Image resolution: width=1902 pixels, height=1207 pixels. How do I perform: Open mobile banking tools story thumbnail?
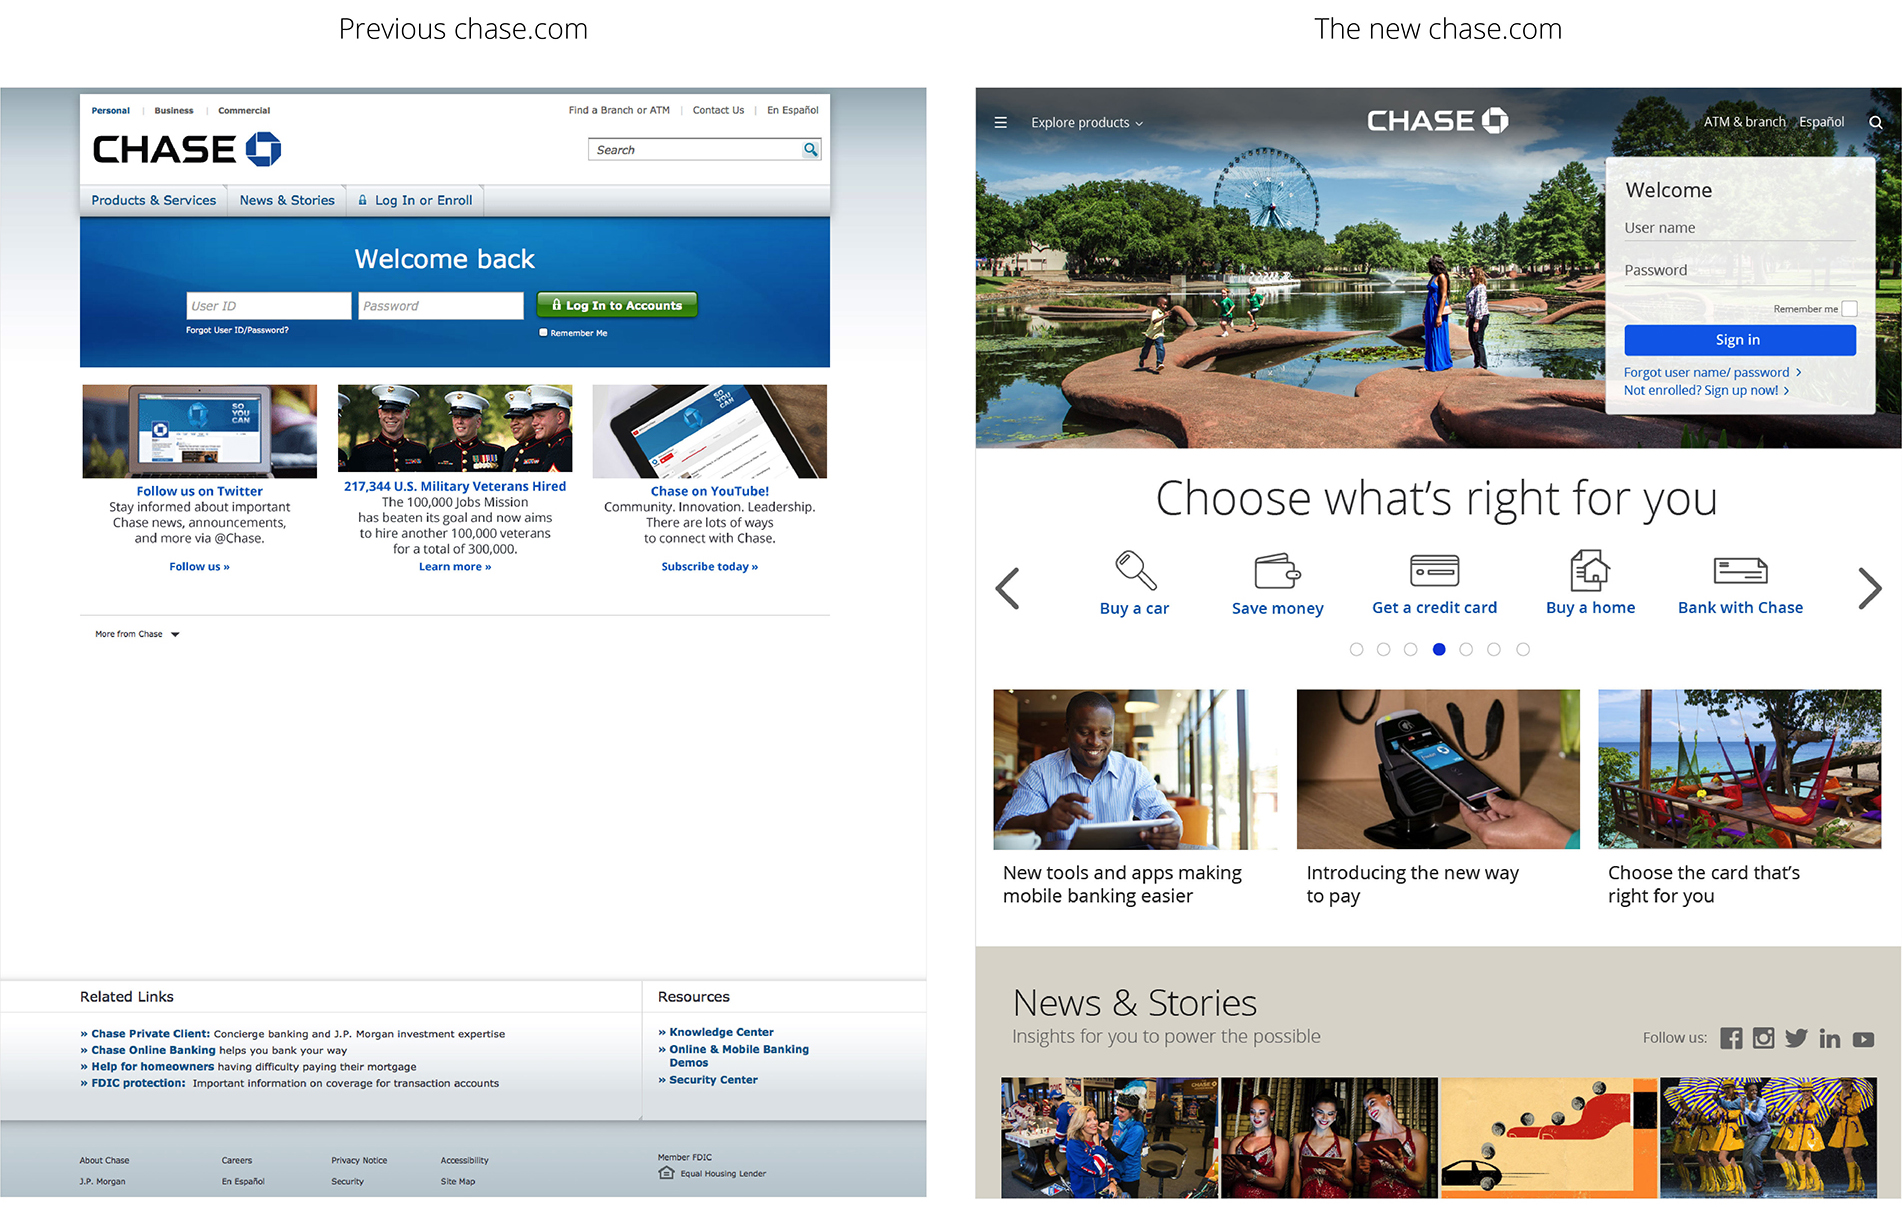point(1135,769)
